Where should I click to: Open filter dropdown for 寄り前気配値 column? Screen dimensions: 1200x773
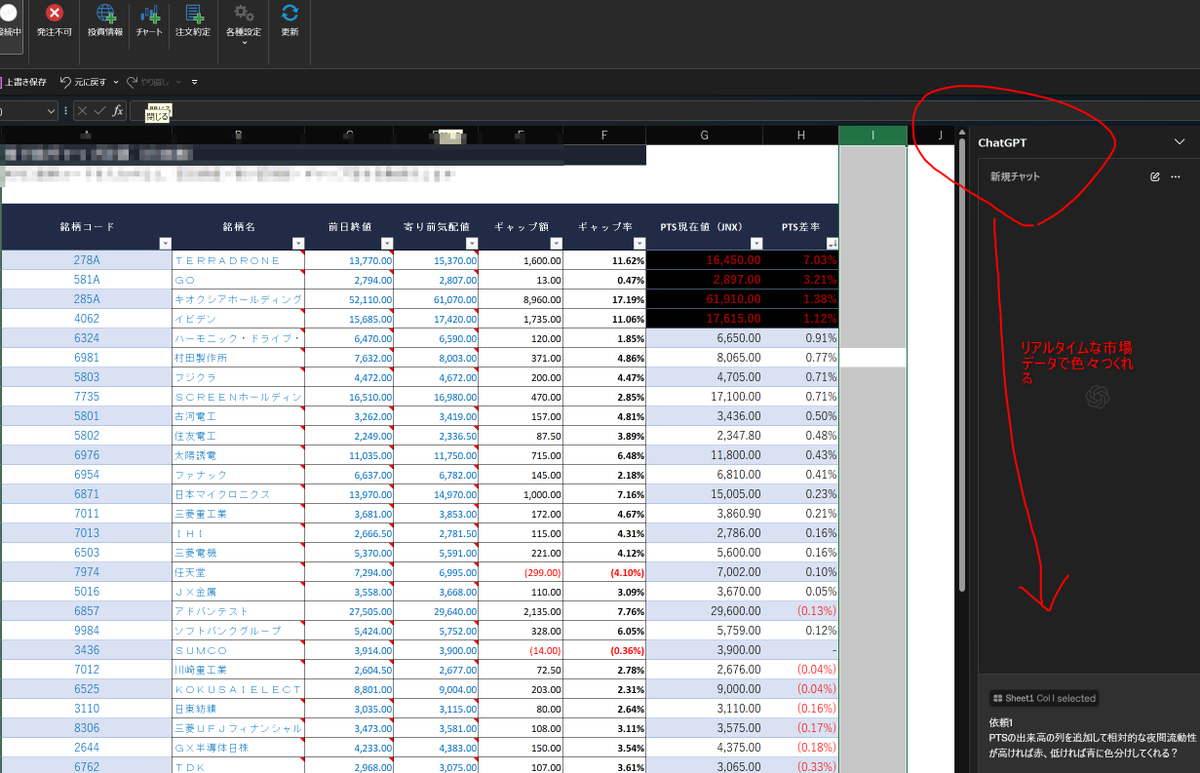coord(473,244)
